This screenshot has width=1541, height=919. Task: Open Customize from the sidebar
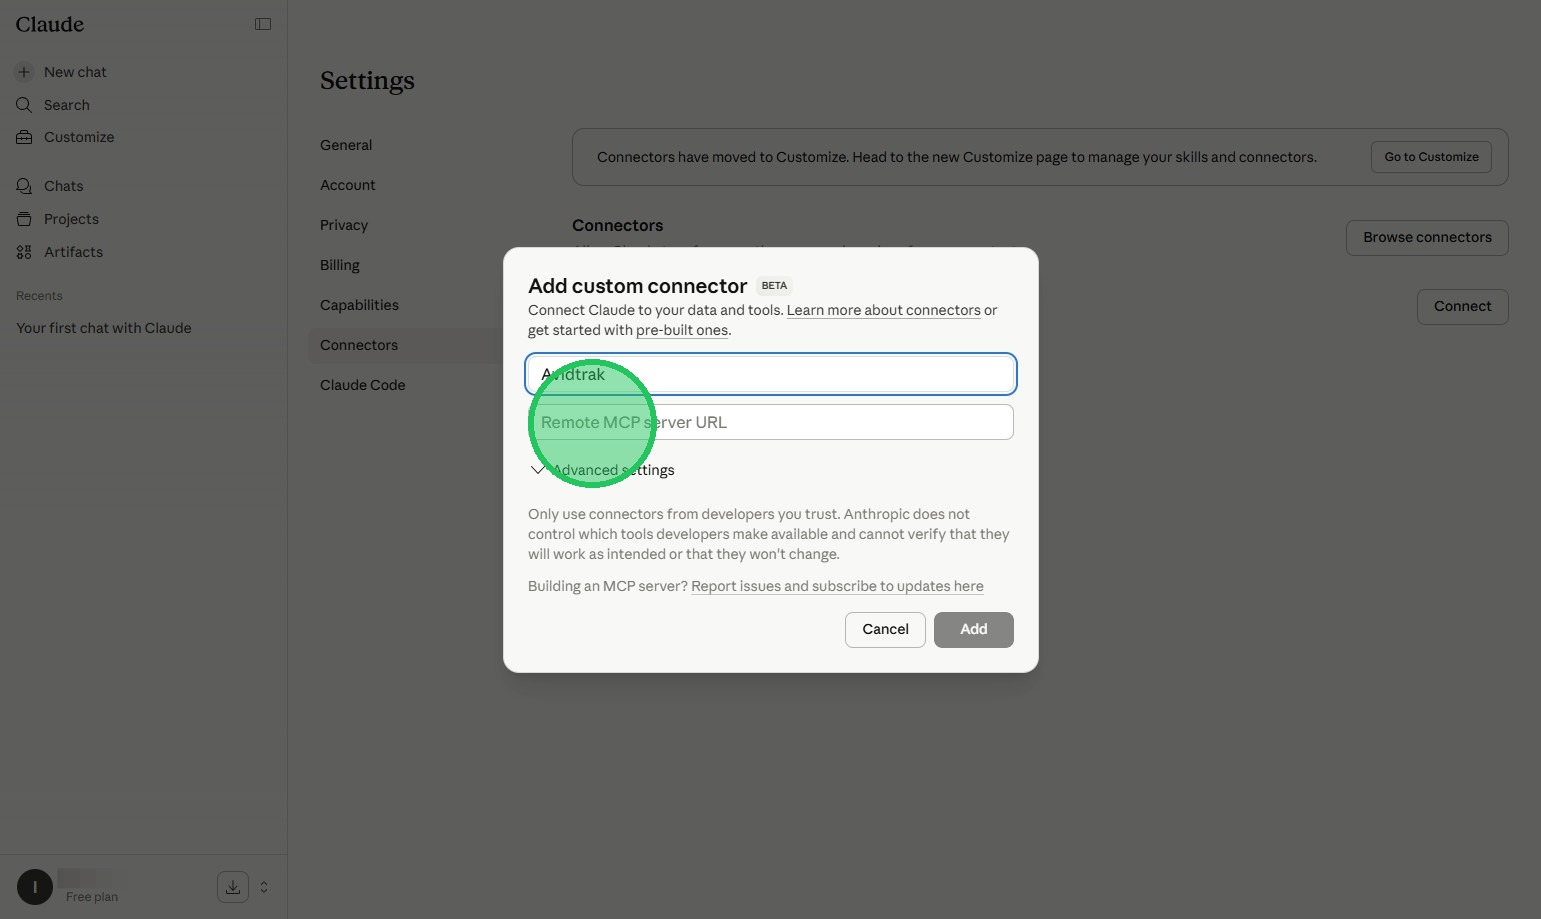79,137
